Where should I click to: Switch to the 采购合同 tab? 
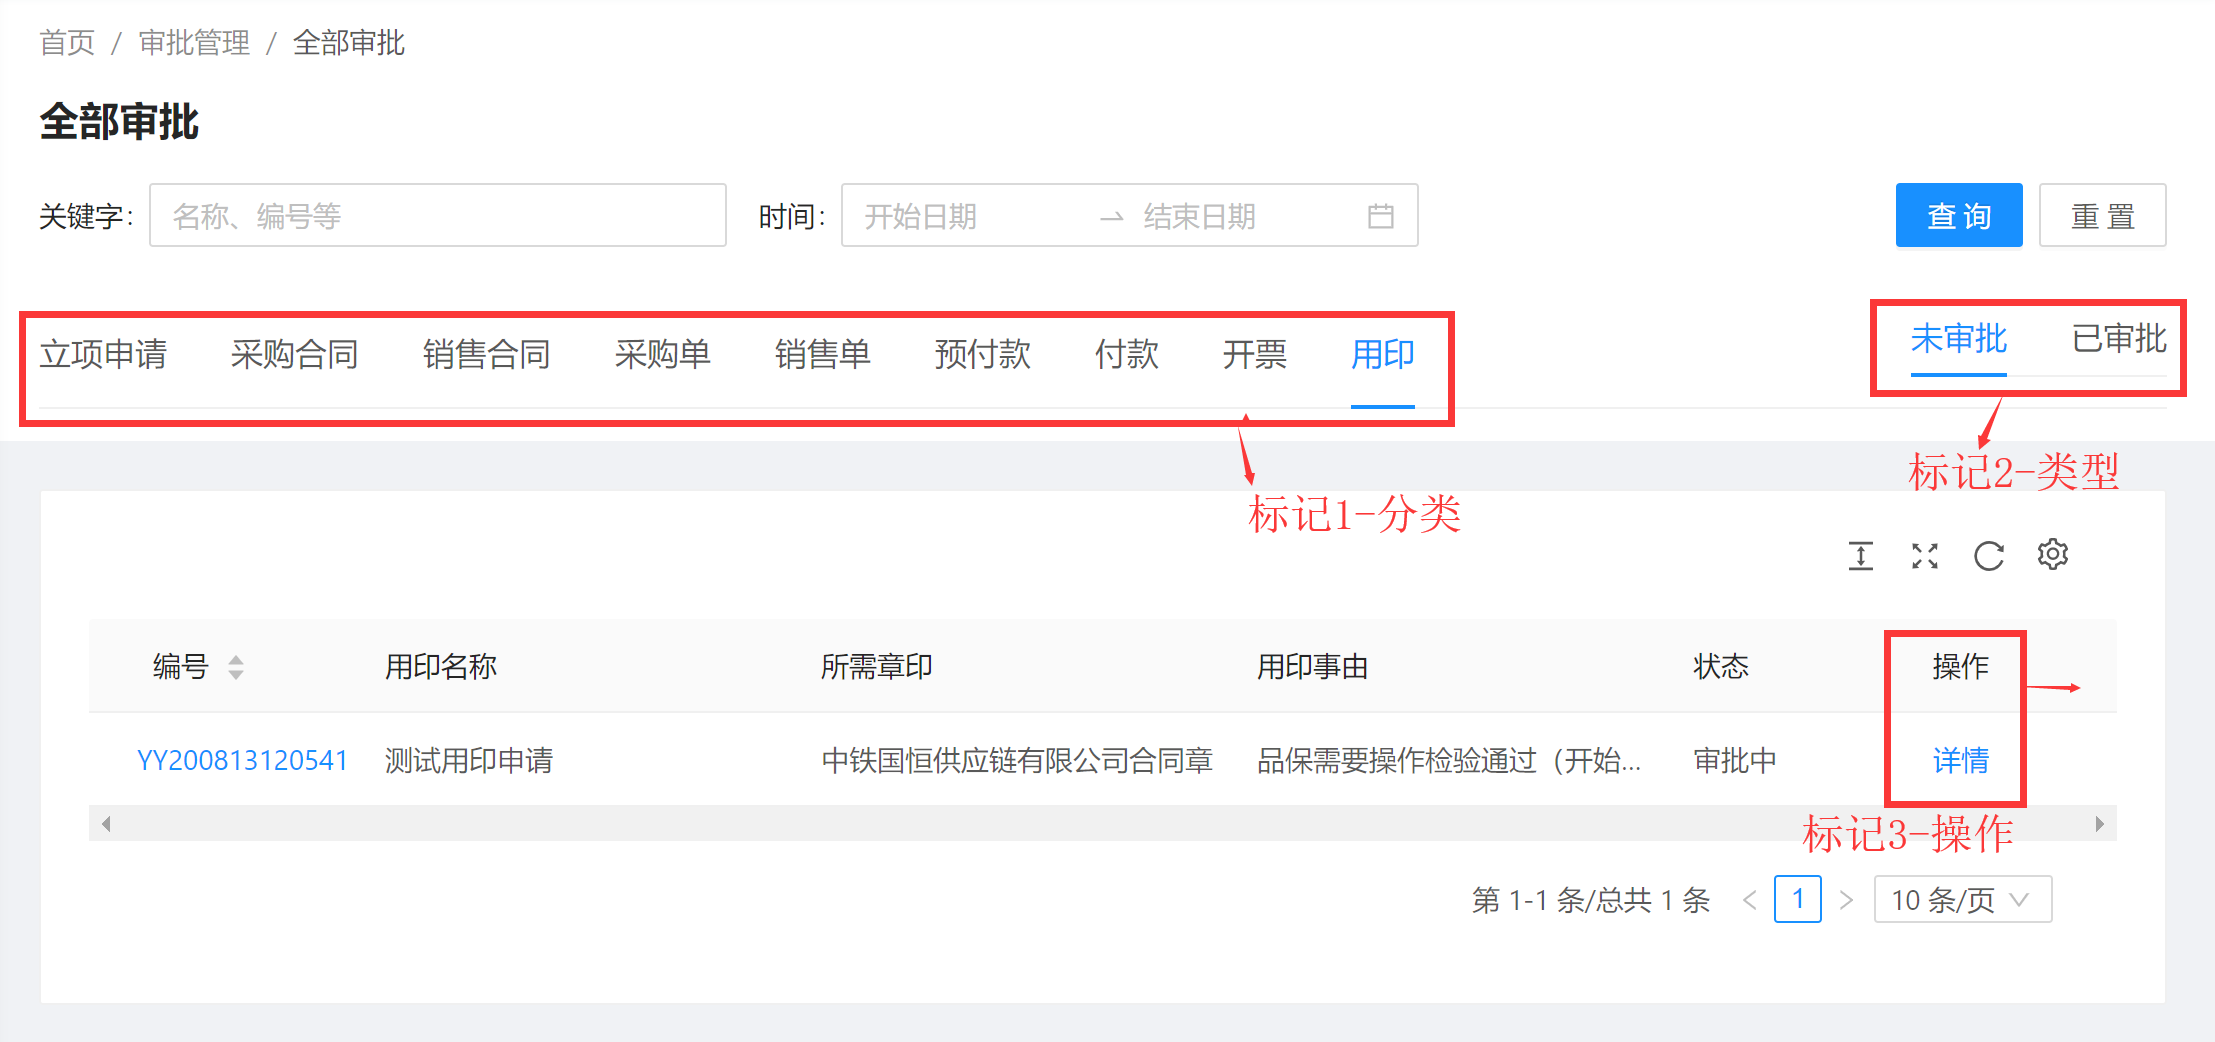click(x=294, y=354)
